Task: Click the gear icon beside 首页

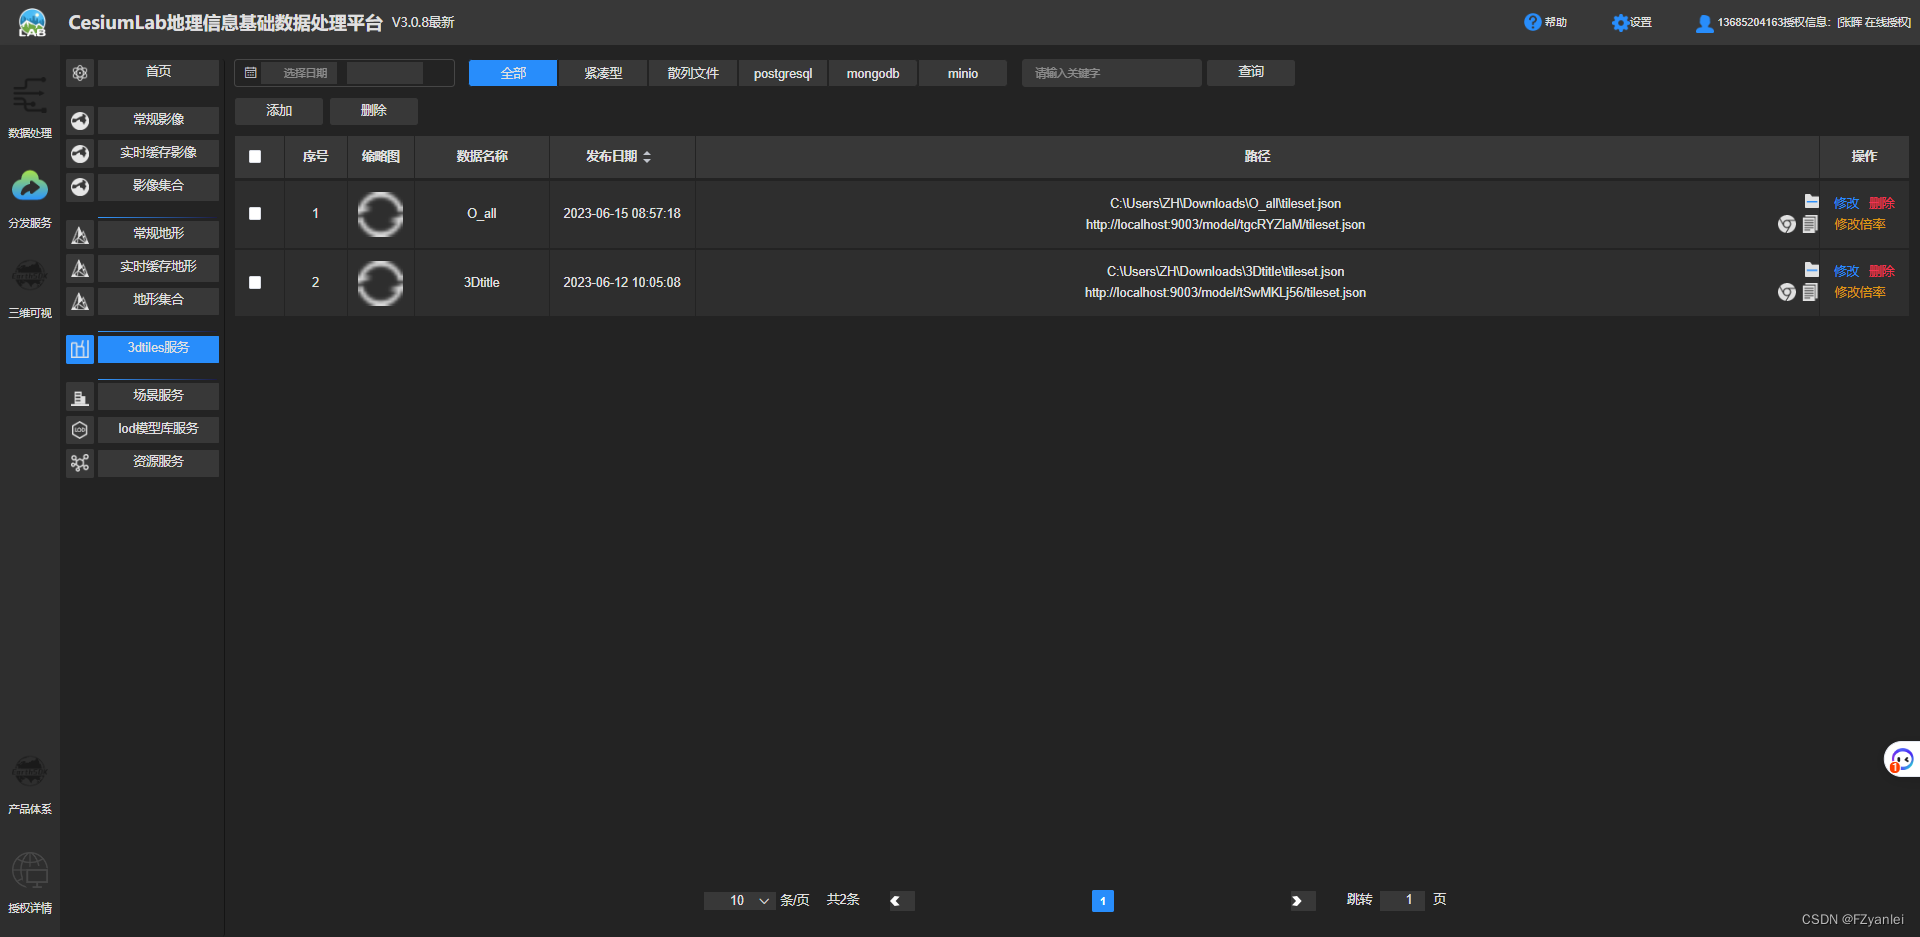Action: coord(80,73)
